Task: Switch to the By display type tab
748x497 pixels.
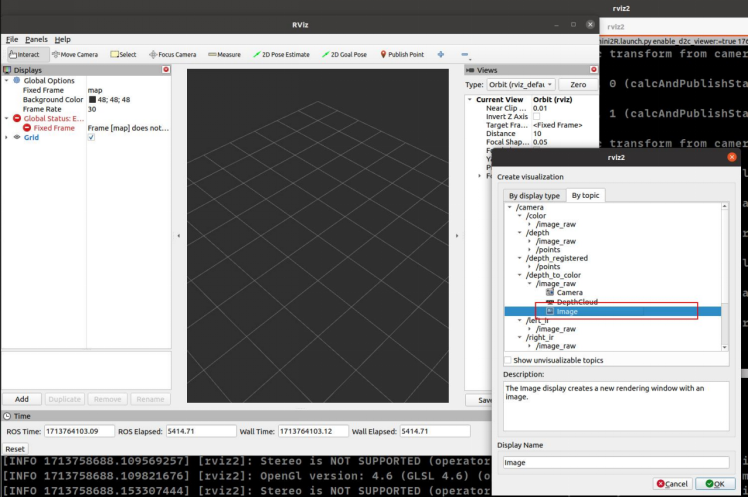Action: tap(534, 196)
